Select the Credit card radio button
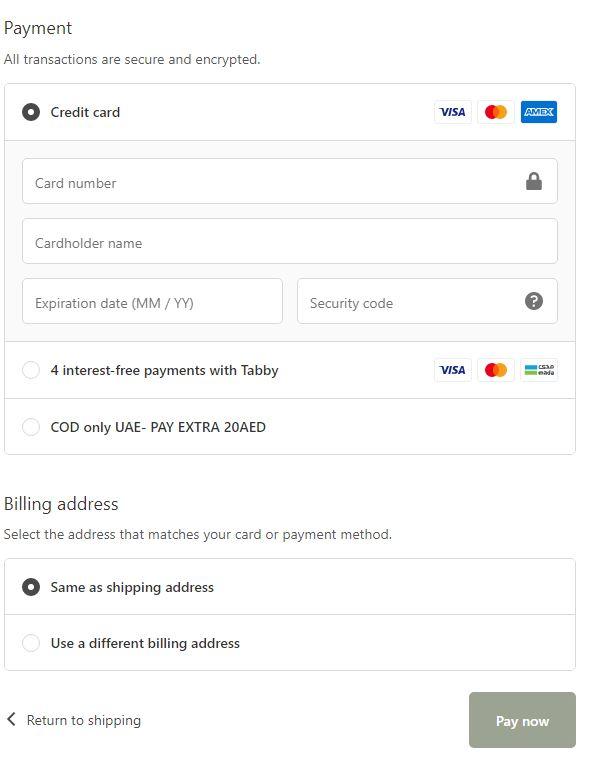 [x=31, y=112]
